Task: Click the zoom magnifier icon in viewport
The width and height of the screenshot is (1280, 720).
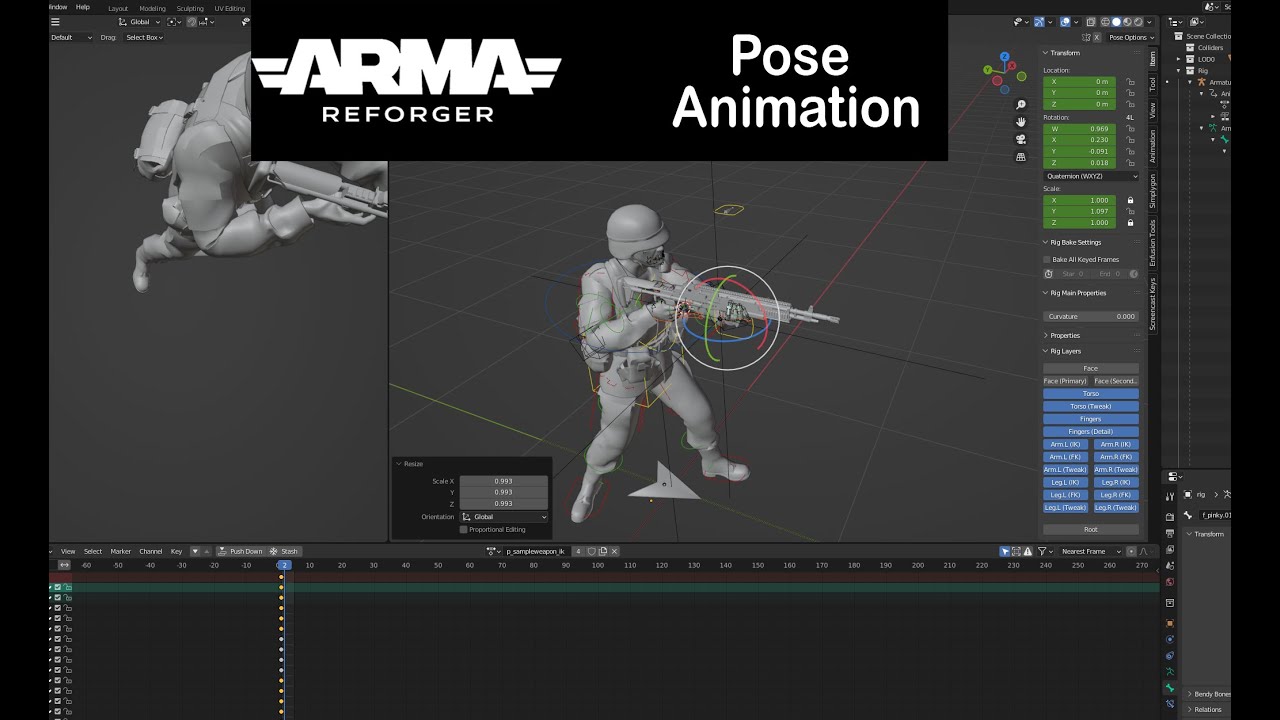Action: point(1021,105)
